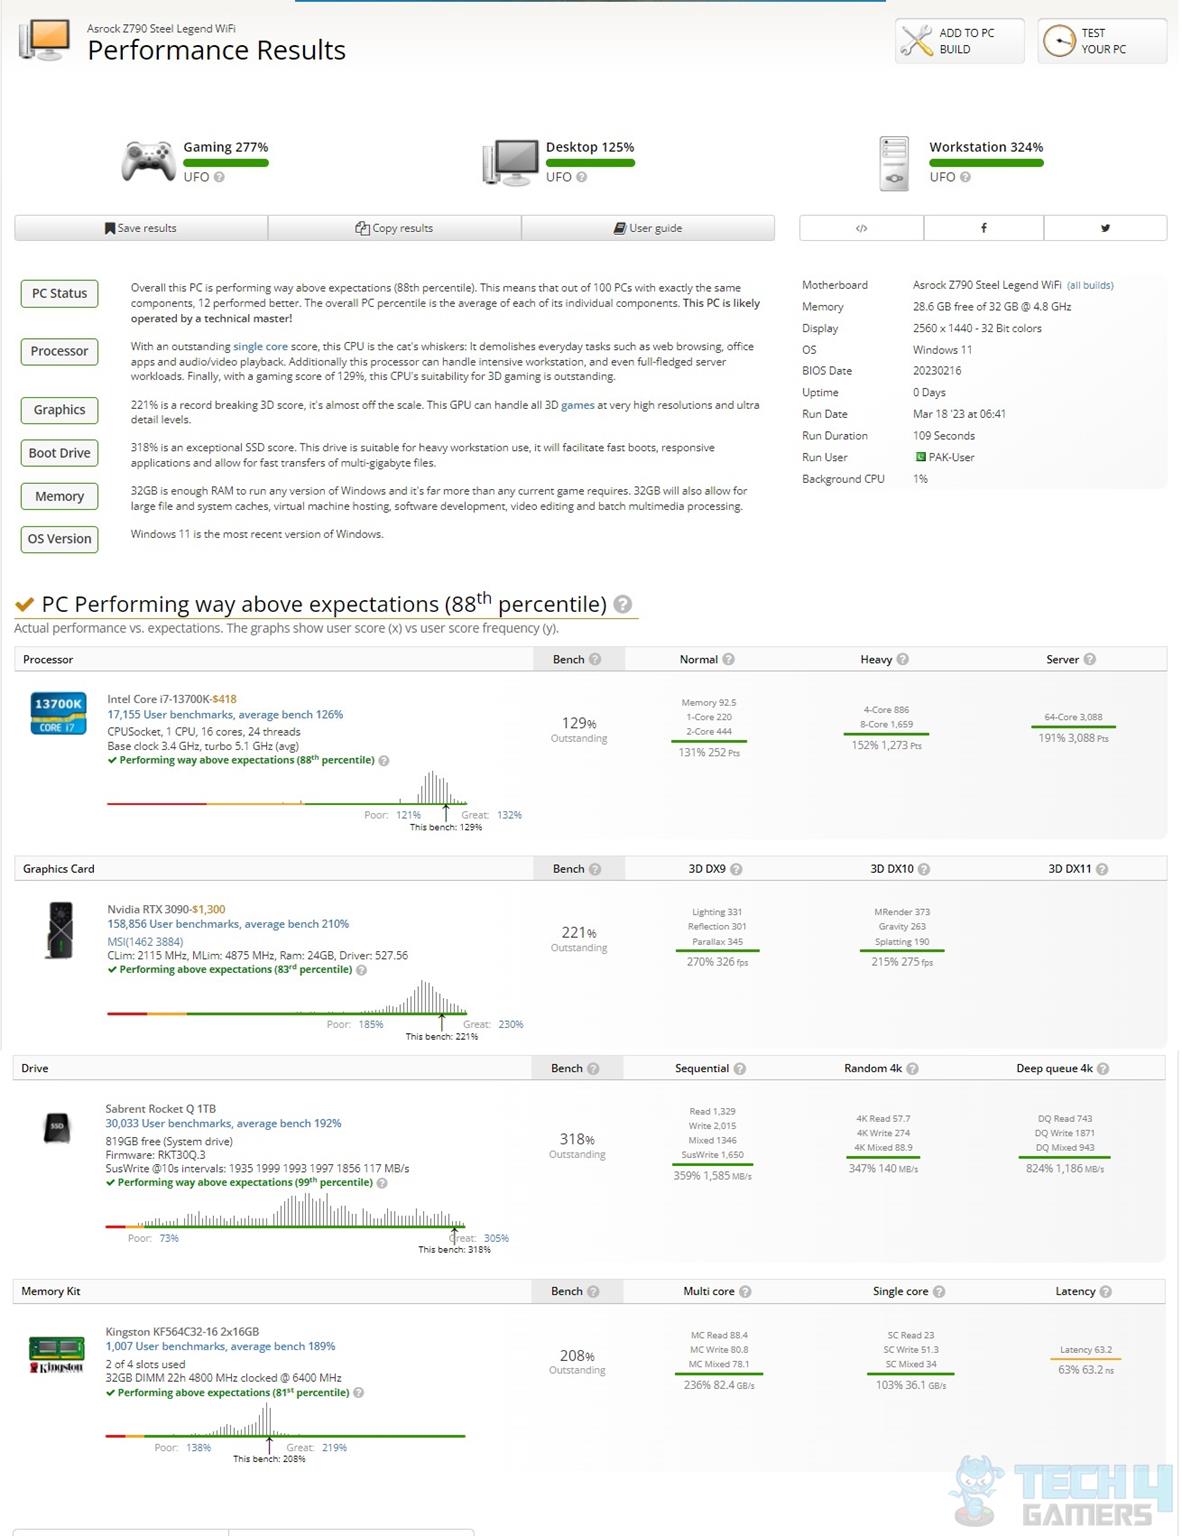The width and height of the screenshot is (1182, 1536).
Task: Click help icon beside Graphics Card Bench header
Action: (x=595, y=869)
